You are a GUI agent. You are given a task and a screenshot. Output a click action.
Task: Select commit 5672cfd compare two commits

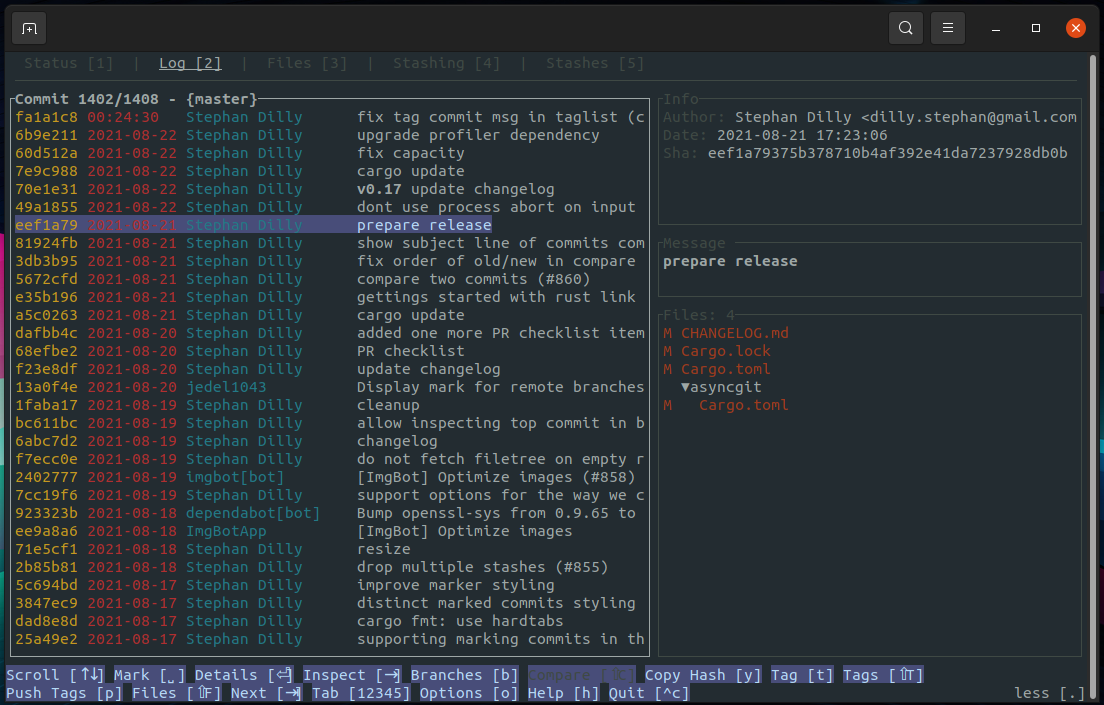[330, 279]
